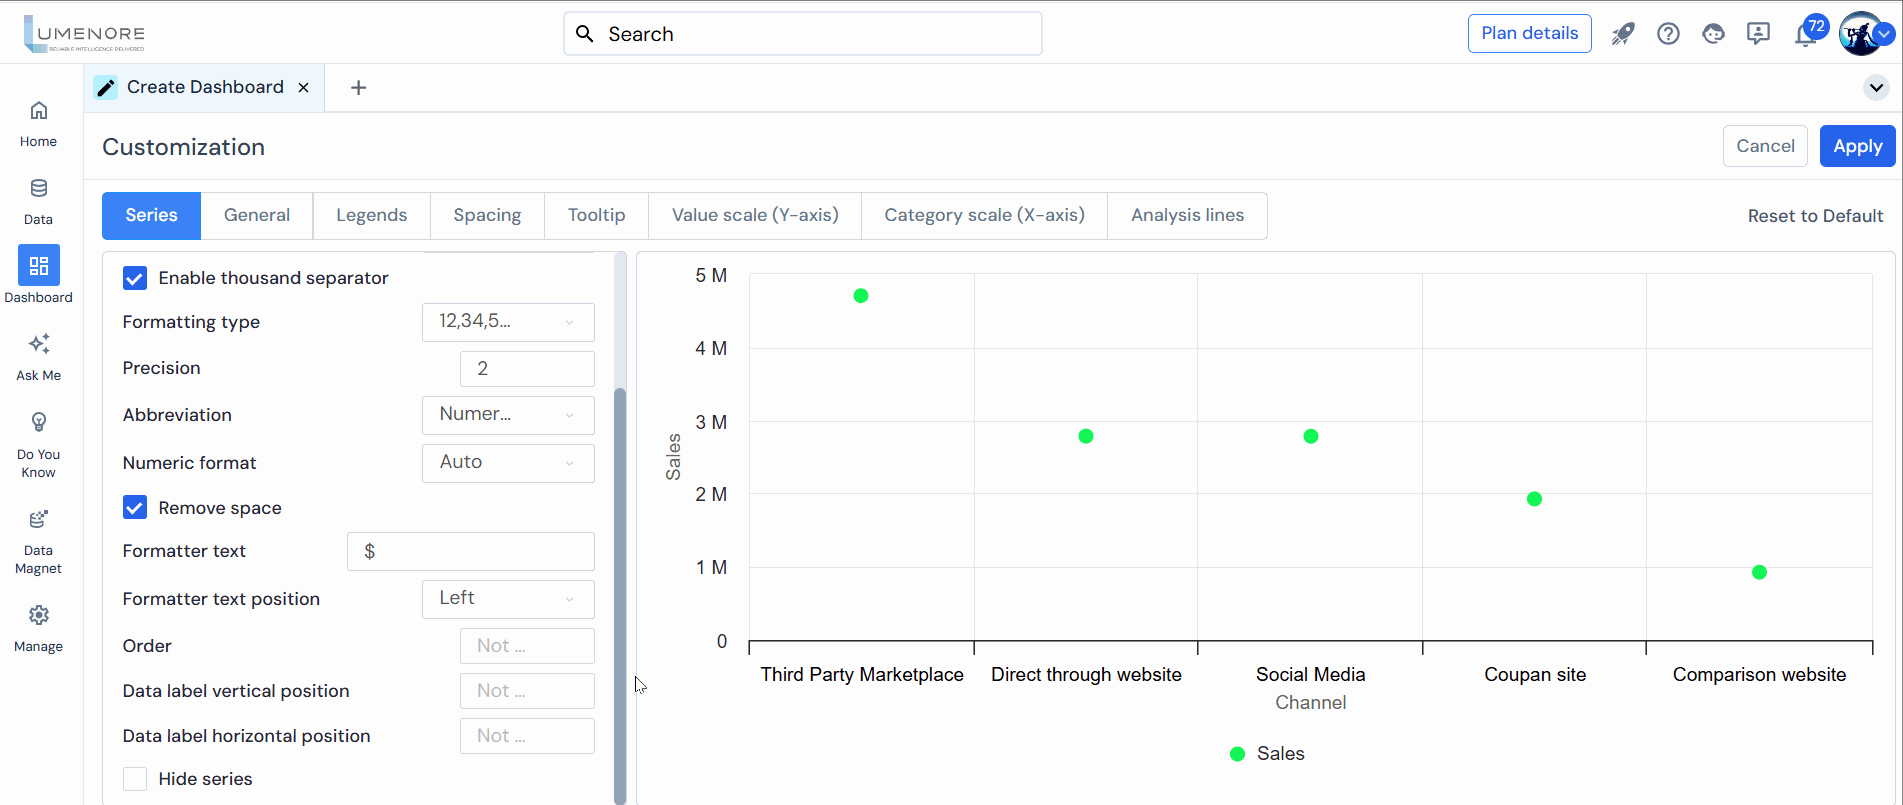Click the Apply button

tap(1857, 146)
